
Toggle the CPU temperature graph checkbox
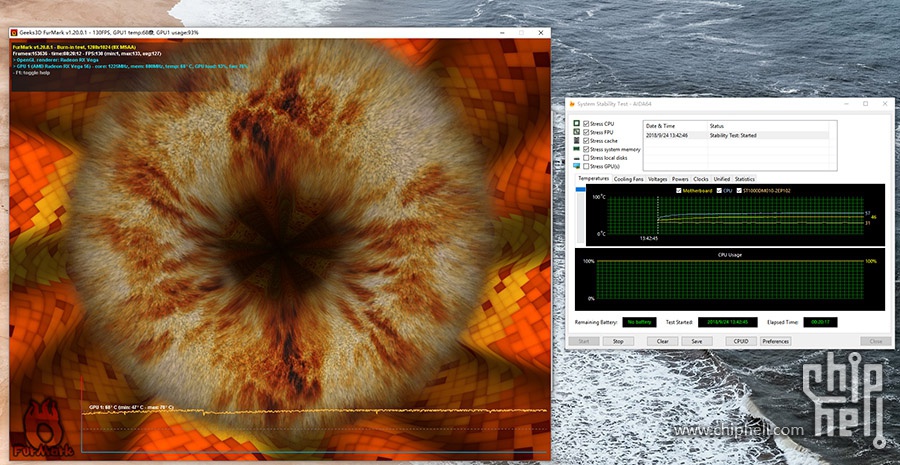[x=719, y=190]
